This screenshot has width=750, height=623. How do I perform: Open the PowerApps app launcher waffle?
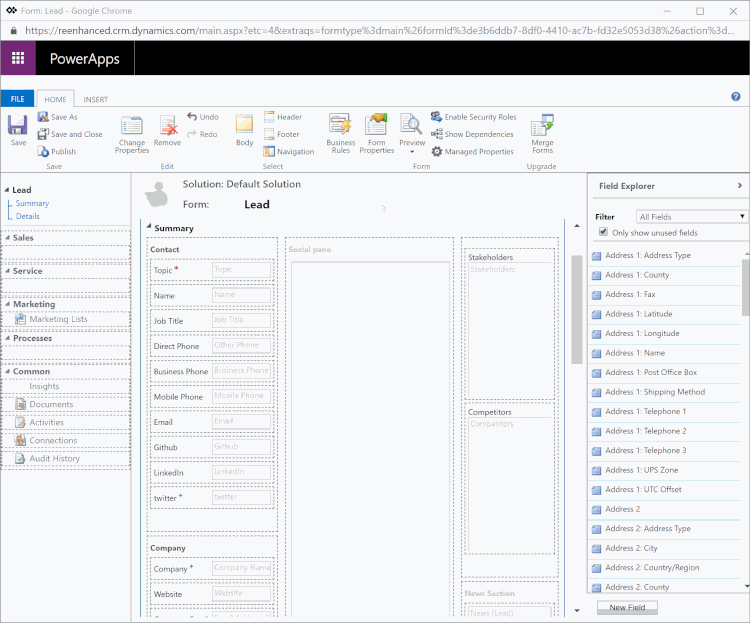[18, 58]
